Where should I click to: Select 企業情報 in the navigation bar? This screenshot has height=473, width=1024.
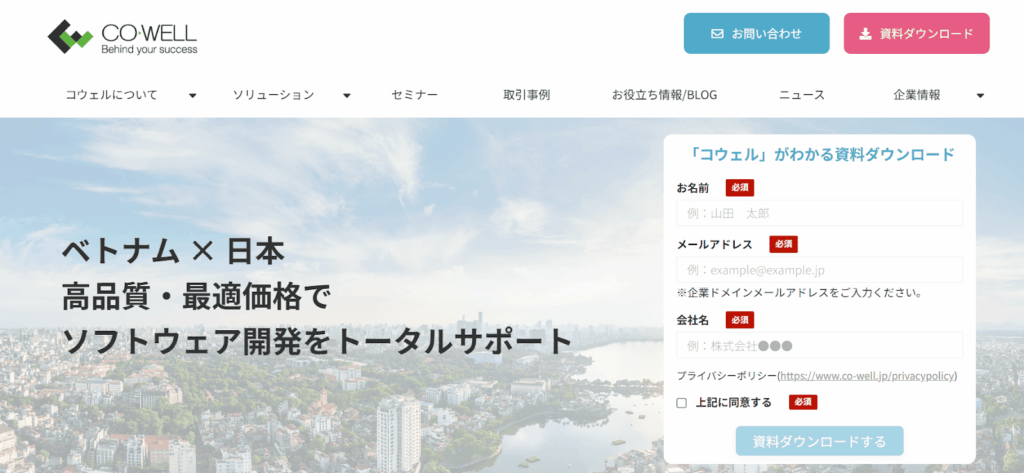pyautogui.click(x=917, y=95)
